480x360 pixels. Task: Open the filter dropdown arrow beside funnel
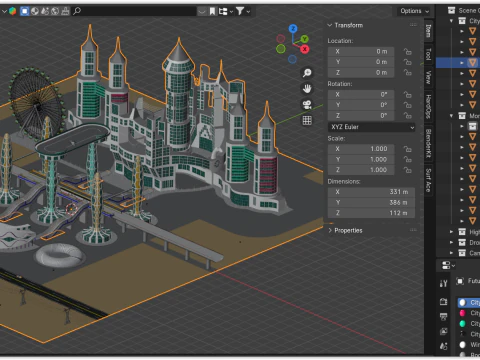tap(248, 11)
